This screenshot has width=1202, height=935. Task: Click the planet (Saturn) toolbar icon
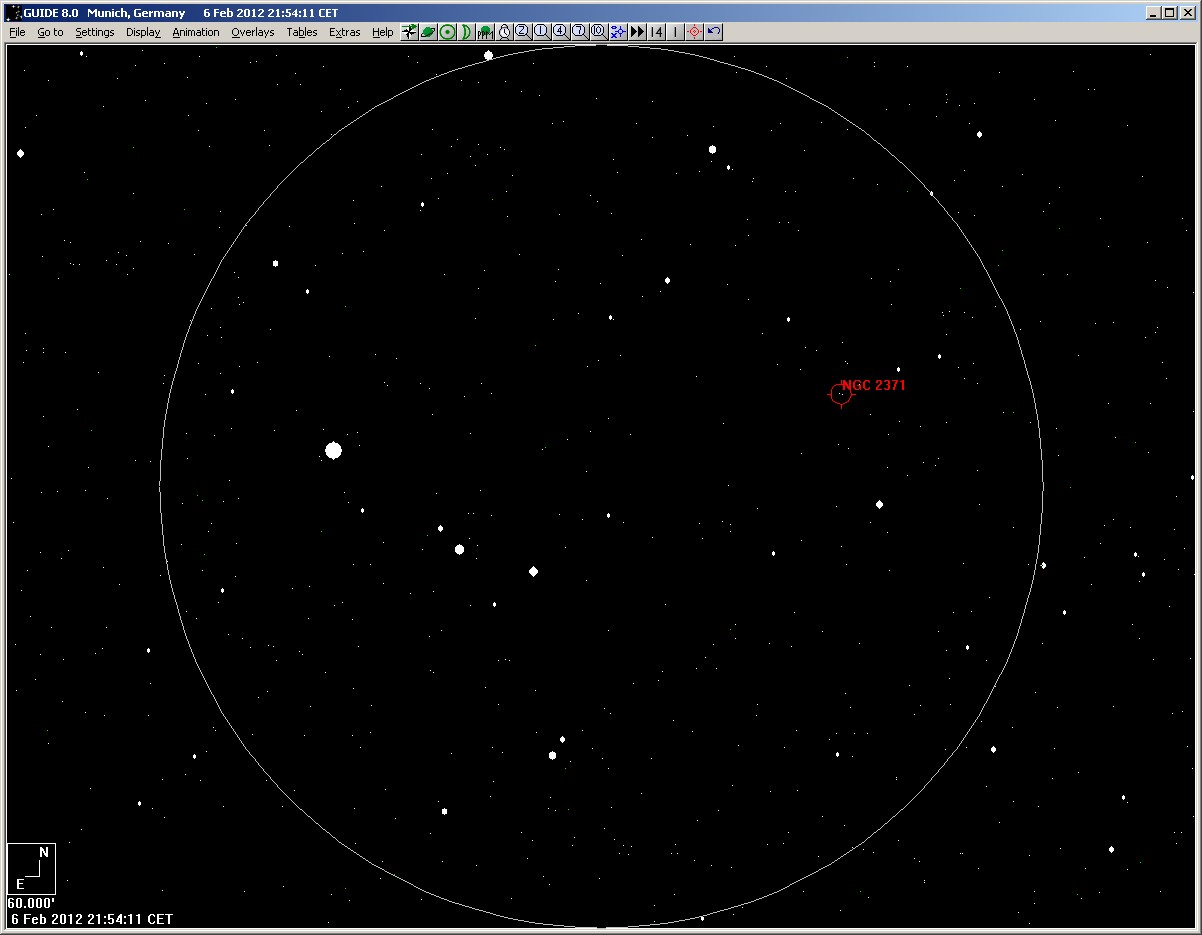pyautogui.click(x=428, y=32)
